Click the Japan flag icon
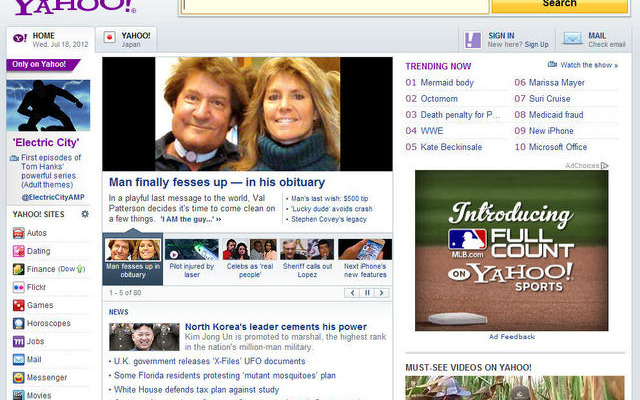The width and height of the screenshot is (640, 400). click(x=109, y=38)
